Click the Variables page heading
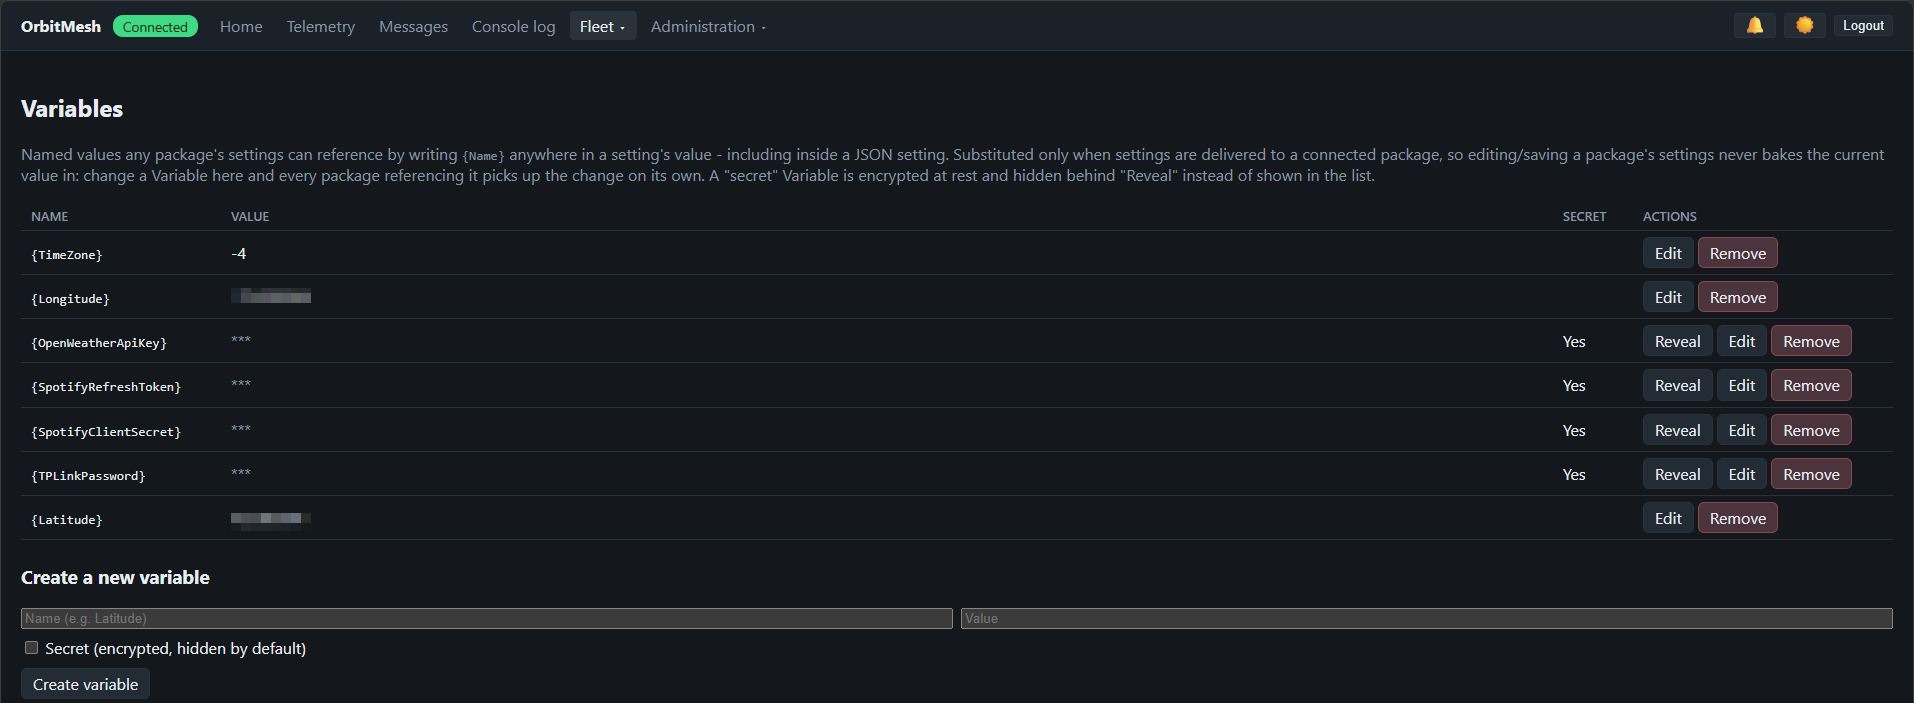This screenshot has width=1914, height=703. click(x=72, y=109)
